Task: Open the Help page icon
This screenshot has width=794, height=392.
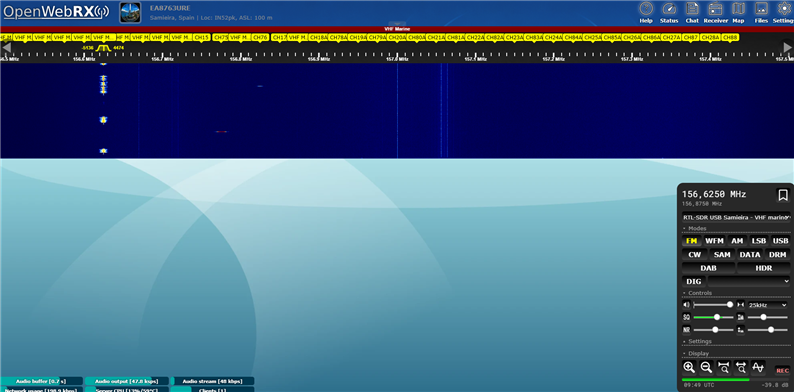Action: tap(646, 12)
